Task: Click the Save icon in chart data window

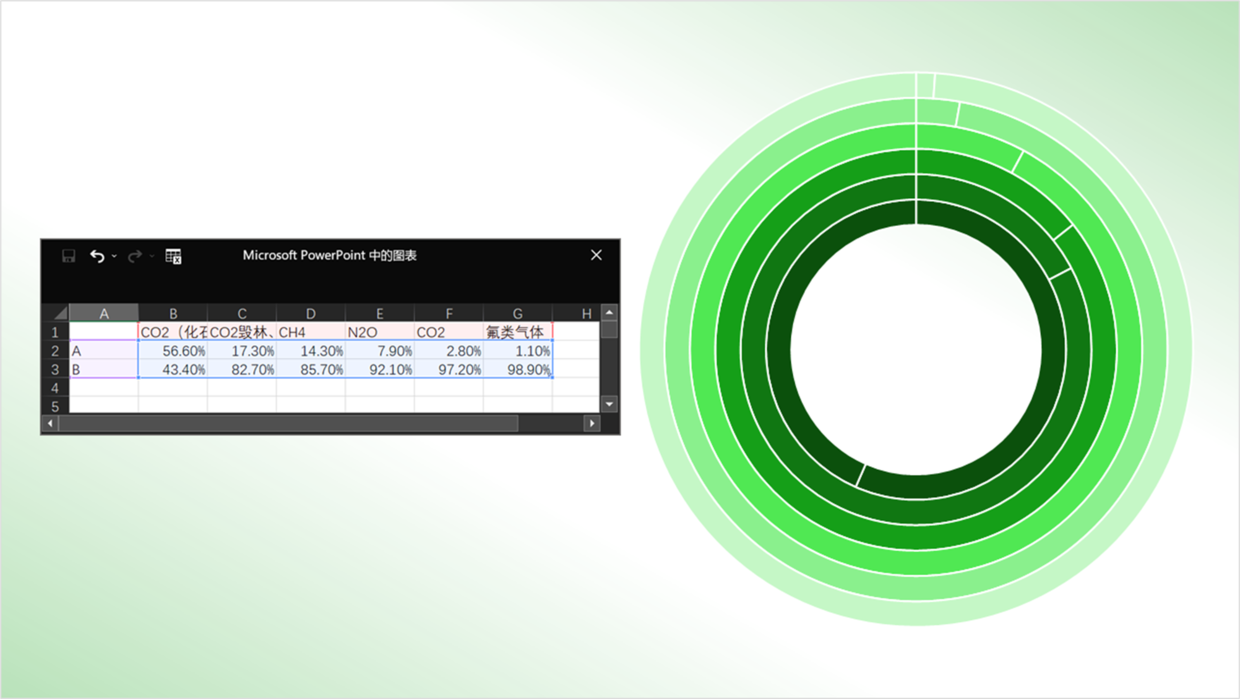Action: tap(68, 256)
